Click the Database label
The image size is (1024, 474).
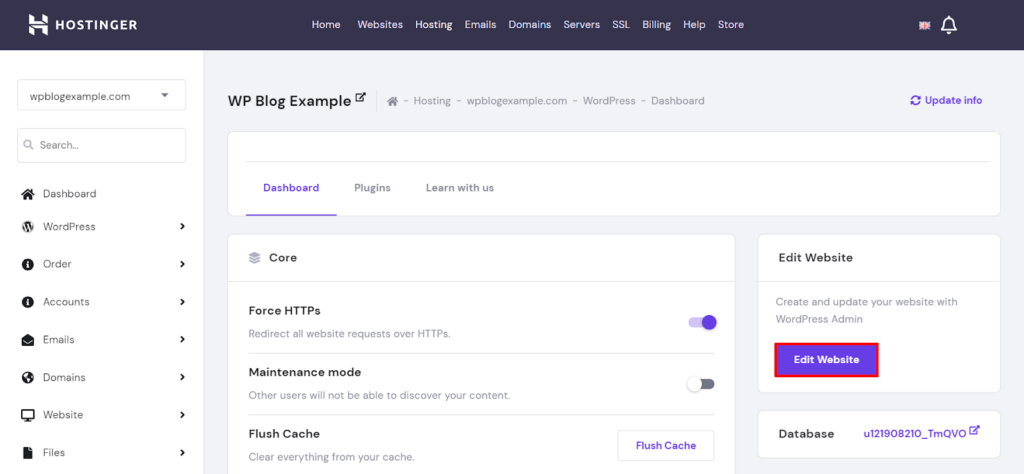point(806,434)
